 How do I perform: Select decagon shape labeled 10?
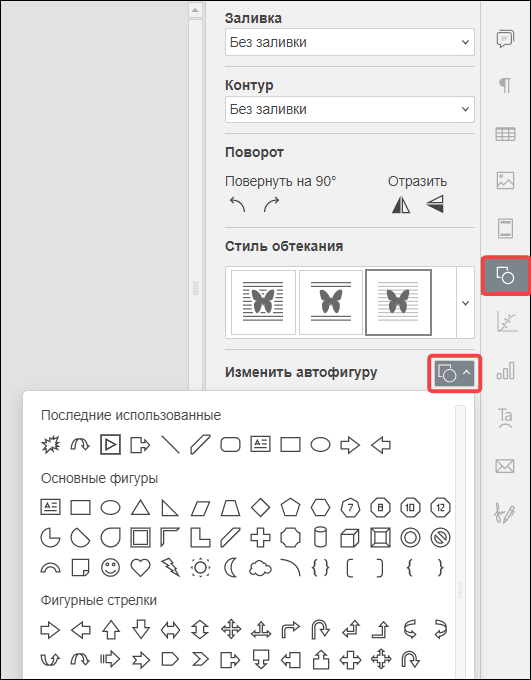pyautogui.click(x=410, y=507)
